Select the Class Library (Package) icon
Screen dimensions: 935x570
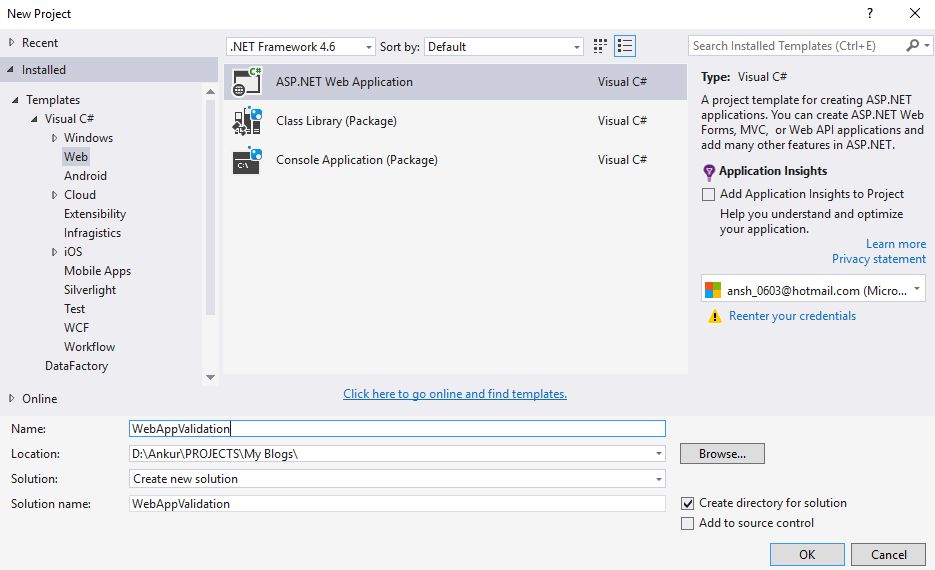pyautogui.click(x=247, y=121)
